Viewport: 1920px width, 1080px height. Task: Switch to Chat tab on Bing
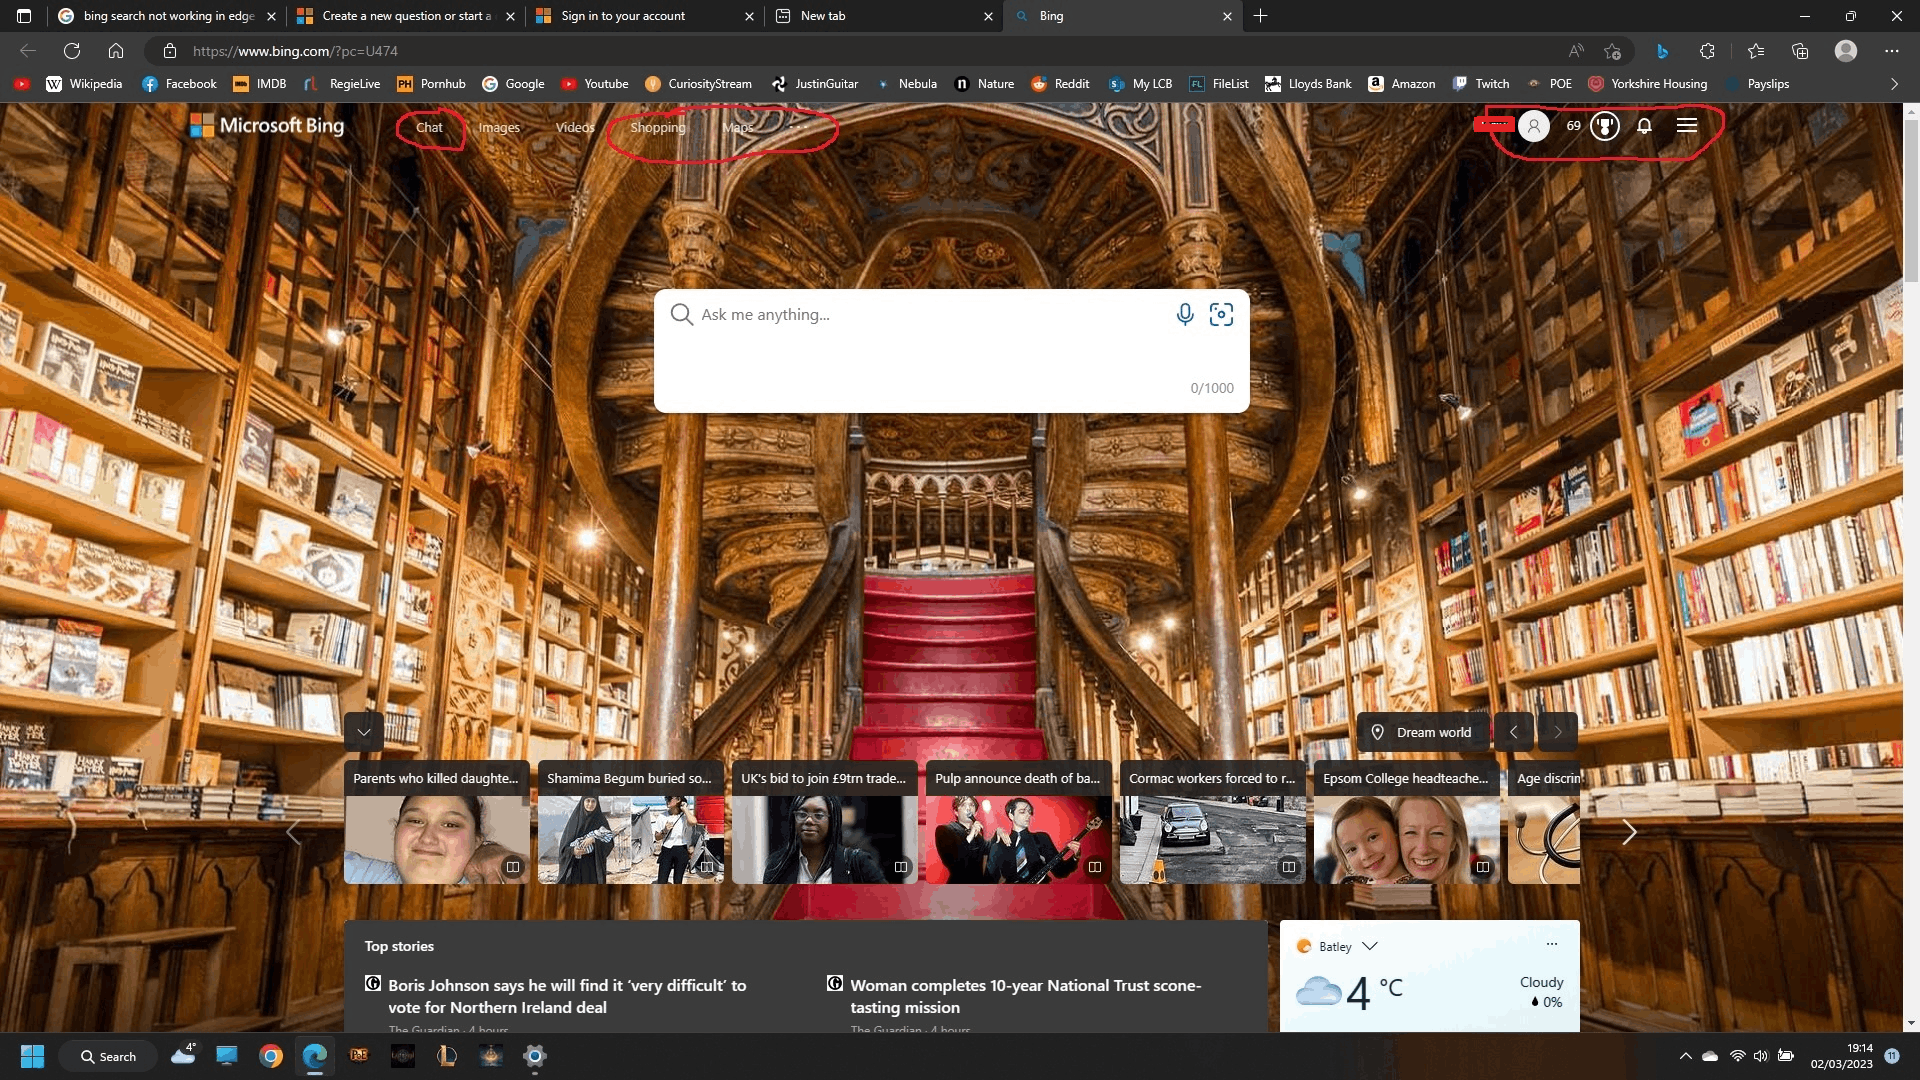[429, 127]
